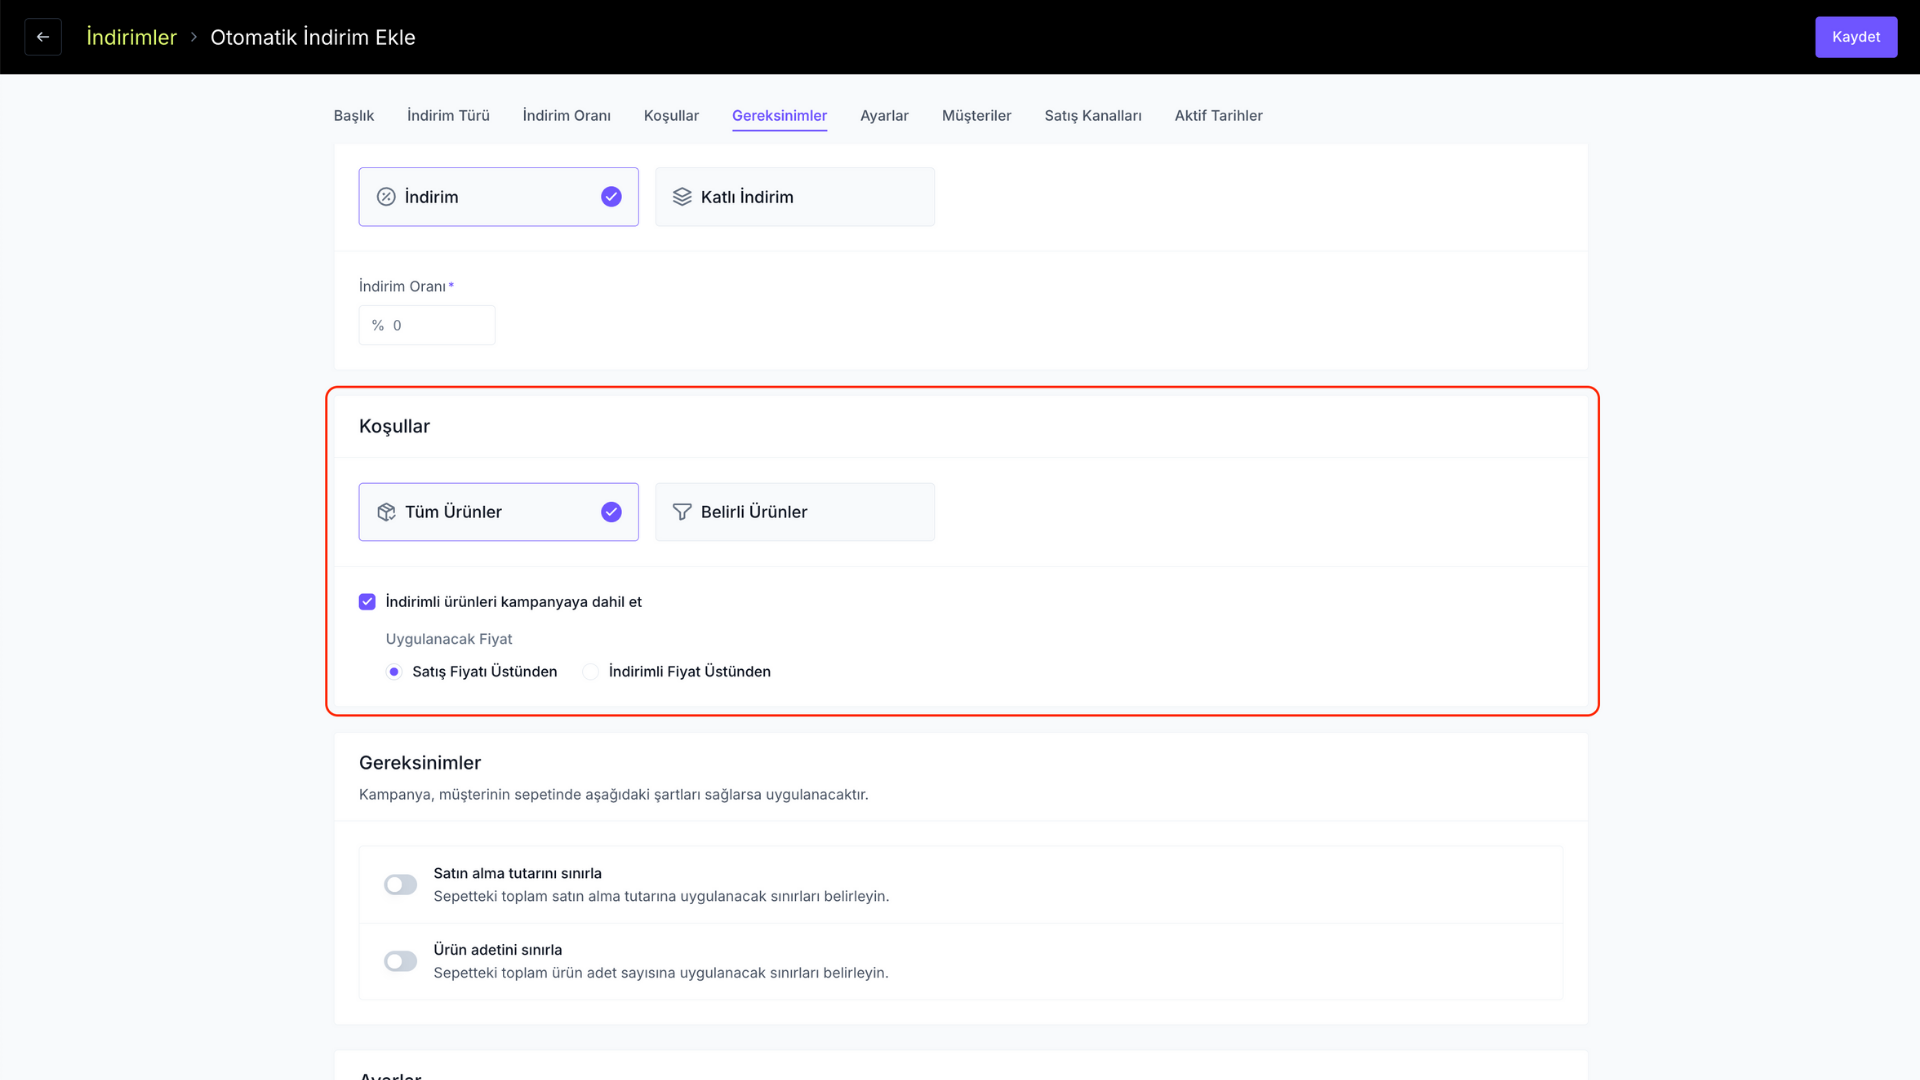Click the İndirim card checkmark

(611, 197)
